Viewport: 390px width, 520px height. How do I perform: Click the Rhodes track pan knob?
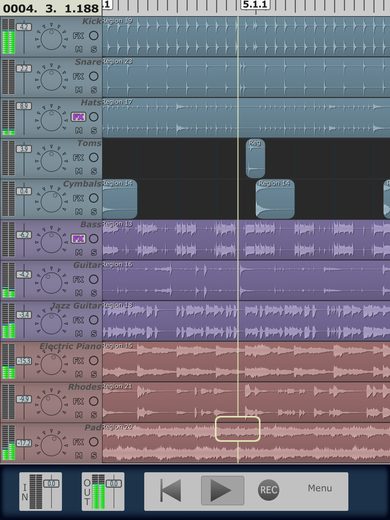(x=51, y=404)
